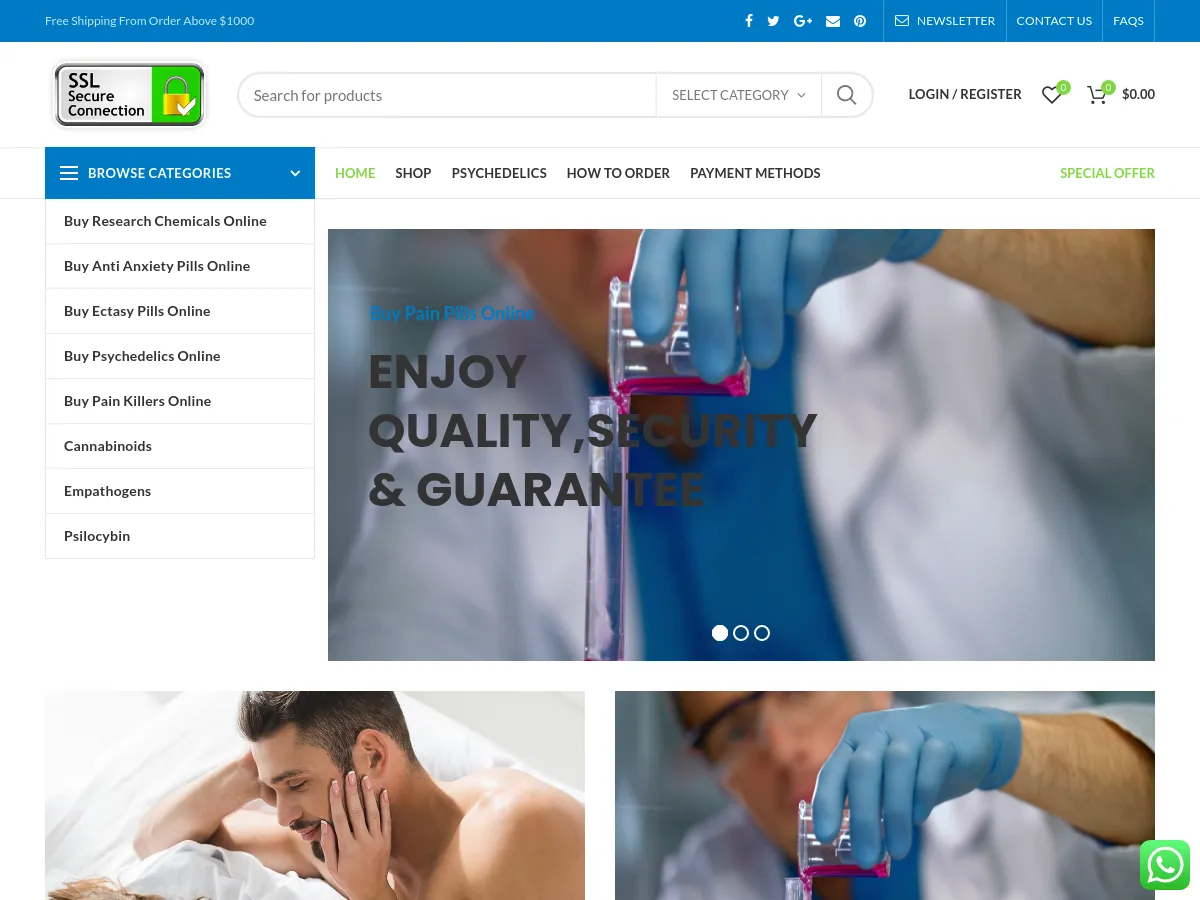Open the PSYCHEDELICS menu item

click(x=499, y=173)
